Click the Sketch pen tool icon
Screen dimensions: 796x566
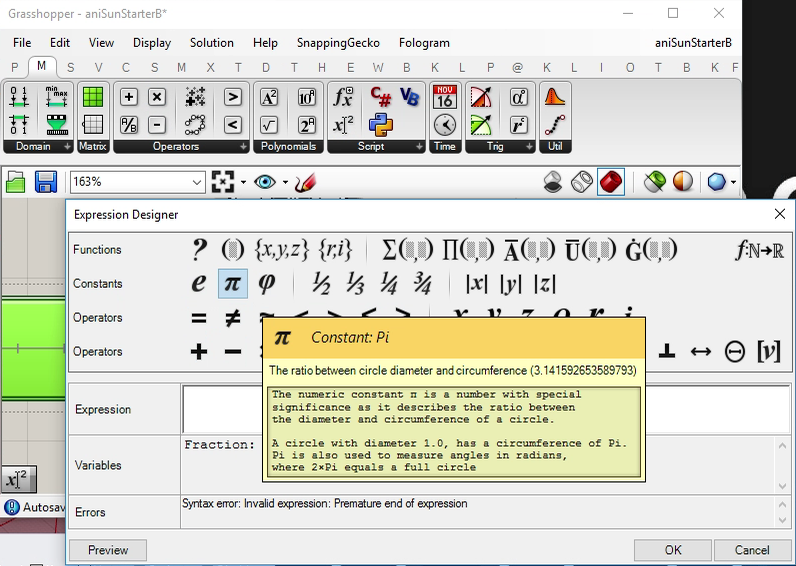305,182
